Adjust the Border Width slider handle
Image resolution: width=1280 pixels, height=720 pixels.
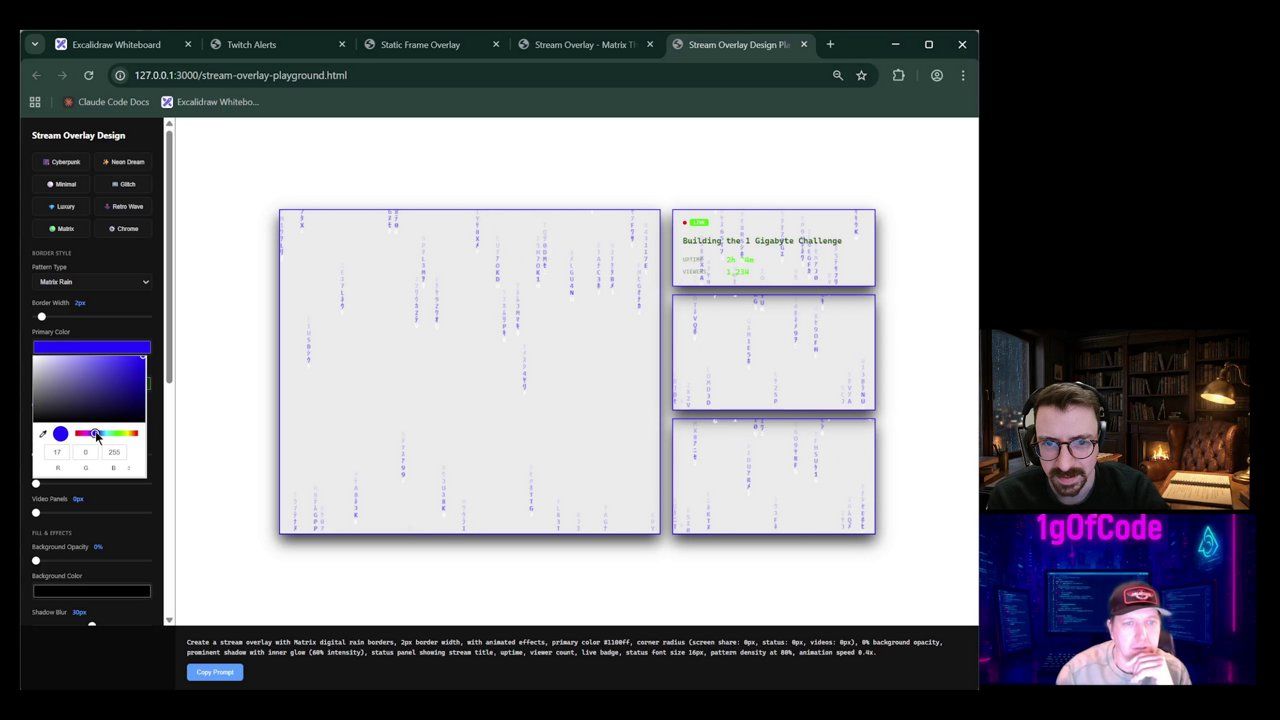pos(41,317)
